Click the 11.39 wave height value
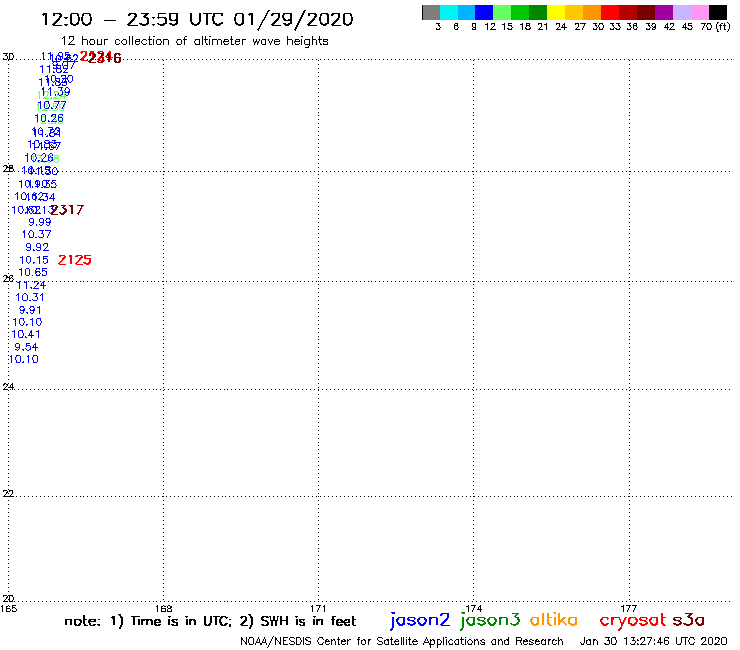Screen dimensions: 740x650 tap(56, 92)
